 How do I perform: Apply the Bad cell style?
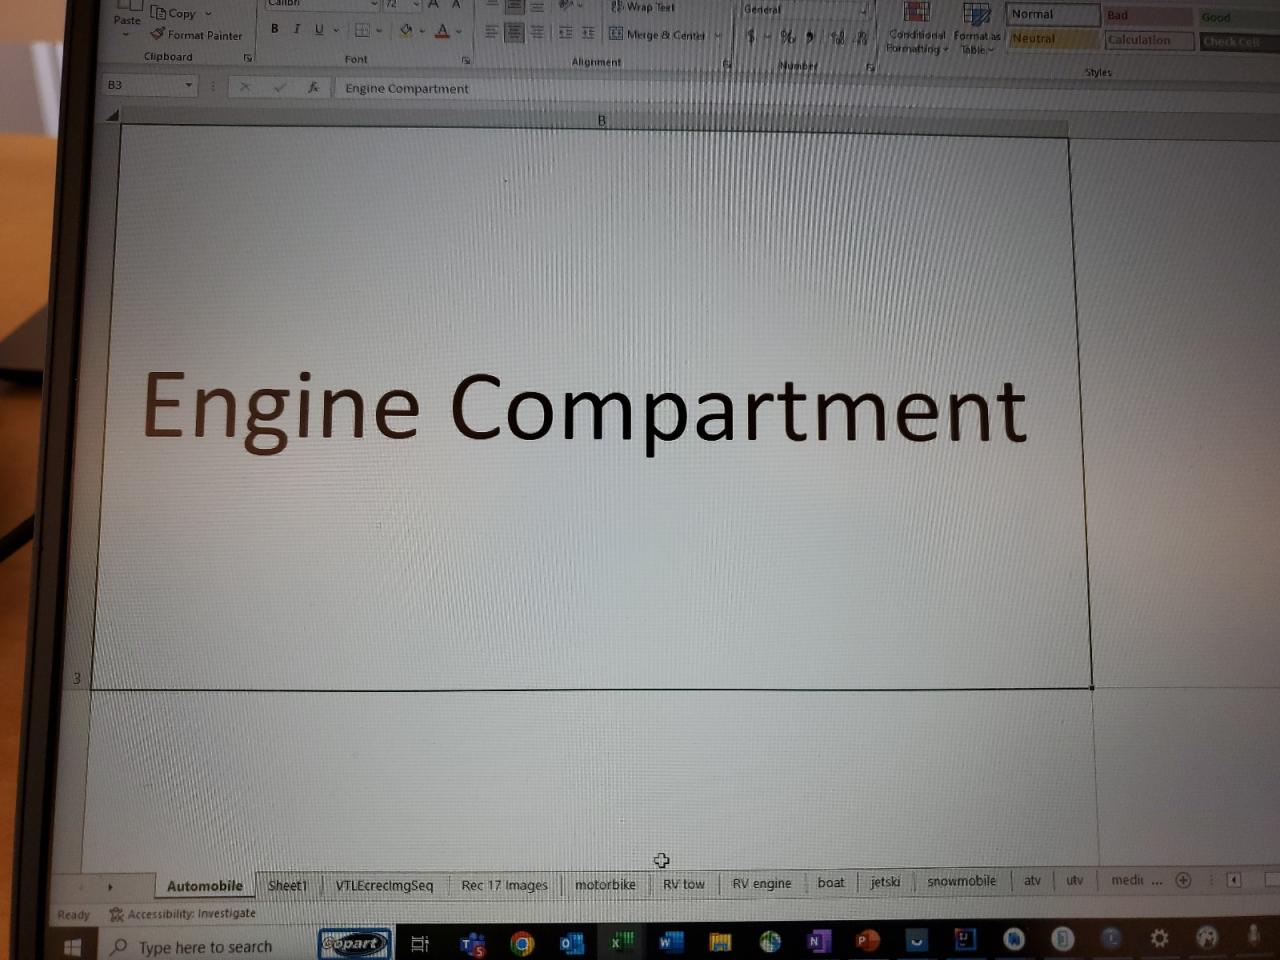point(1148,15)
